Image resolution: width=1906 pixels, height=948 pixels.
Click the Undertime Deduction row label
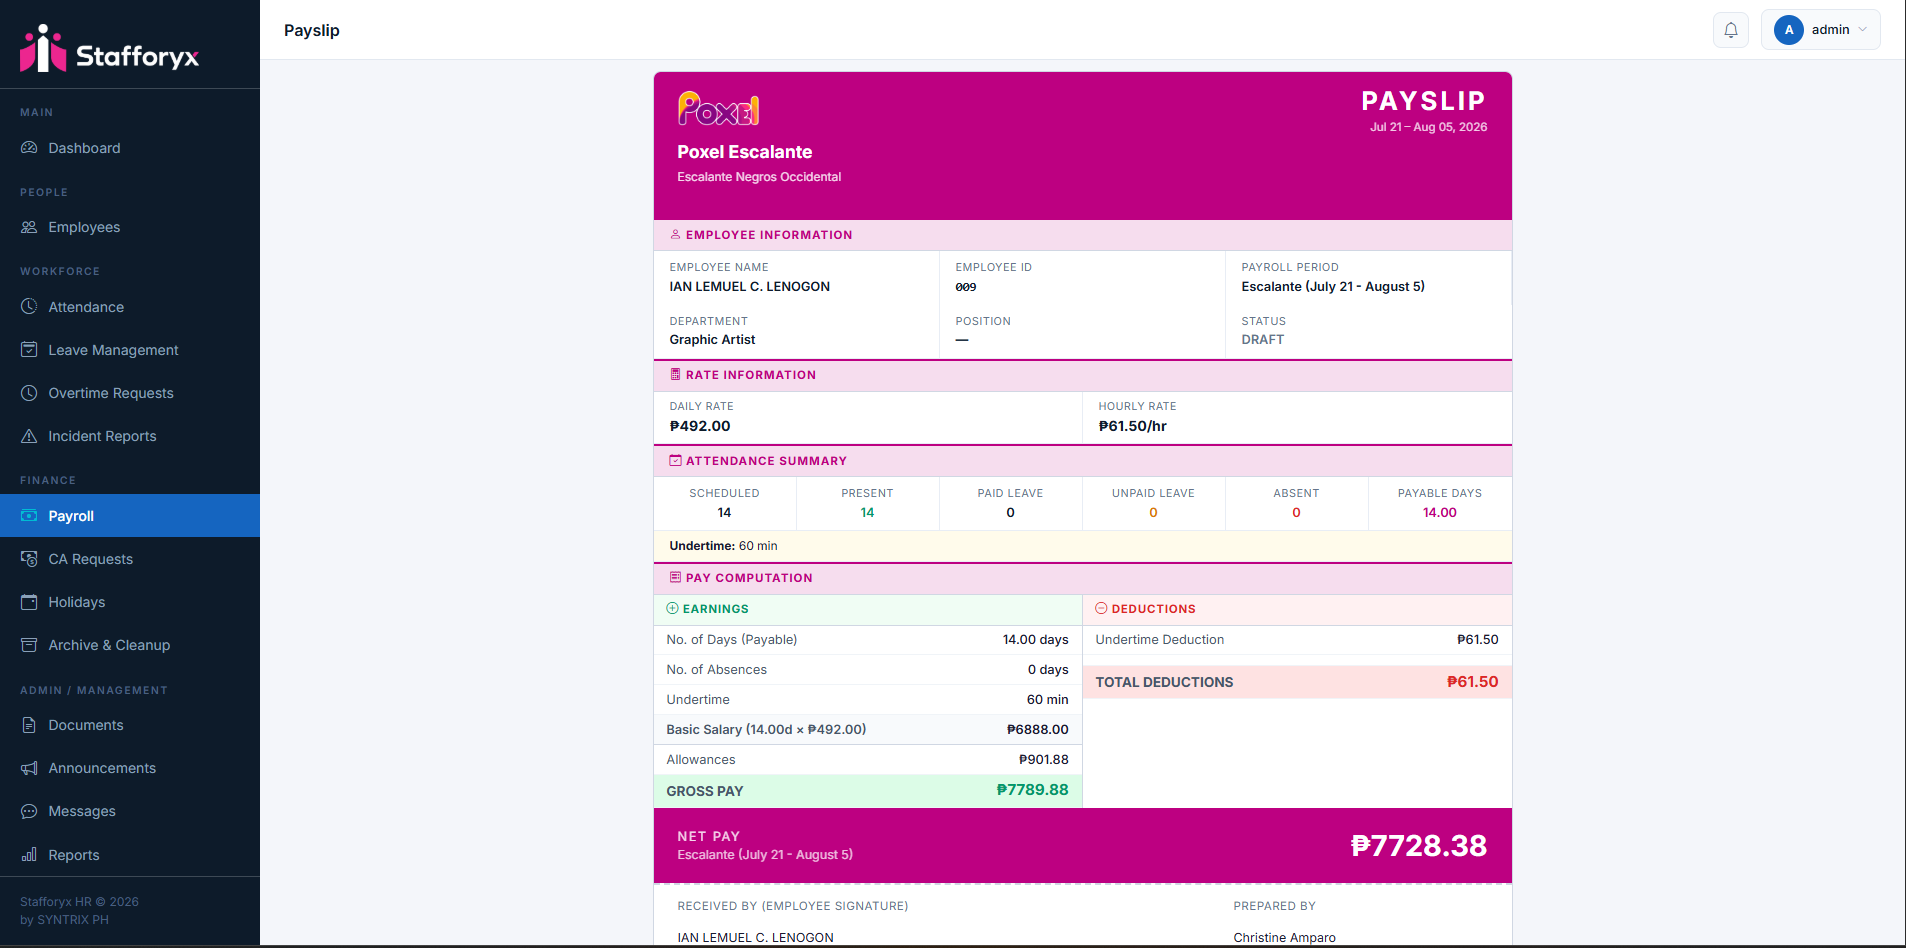(x=1159, y=640)
